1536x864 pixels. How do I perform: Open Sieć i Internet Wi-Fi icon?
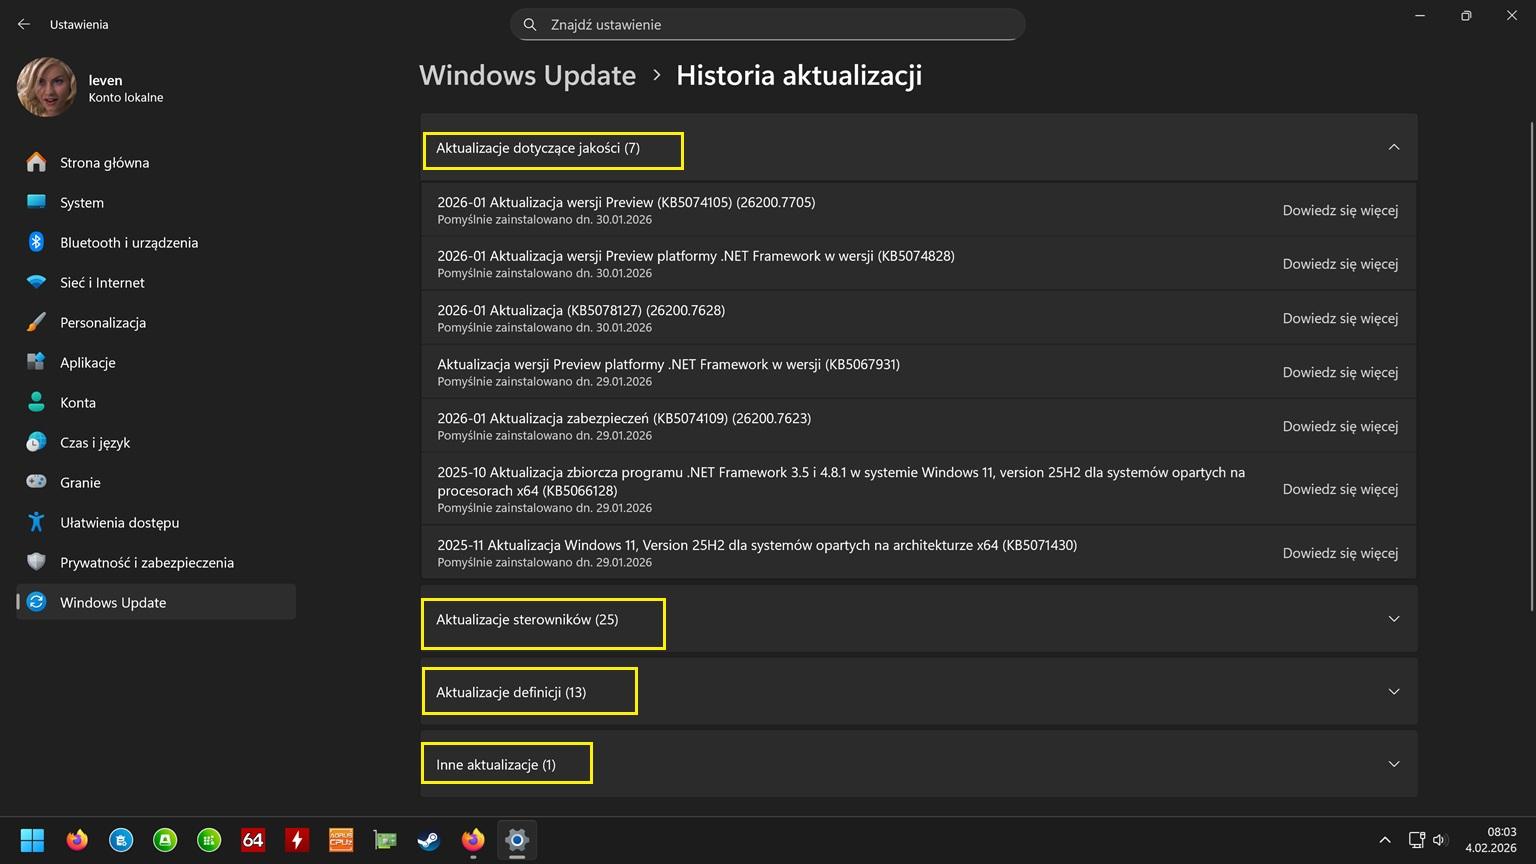[x=36, y=282]
